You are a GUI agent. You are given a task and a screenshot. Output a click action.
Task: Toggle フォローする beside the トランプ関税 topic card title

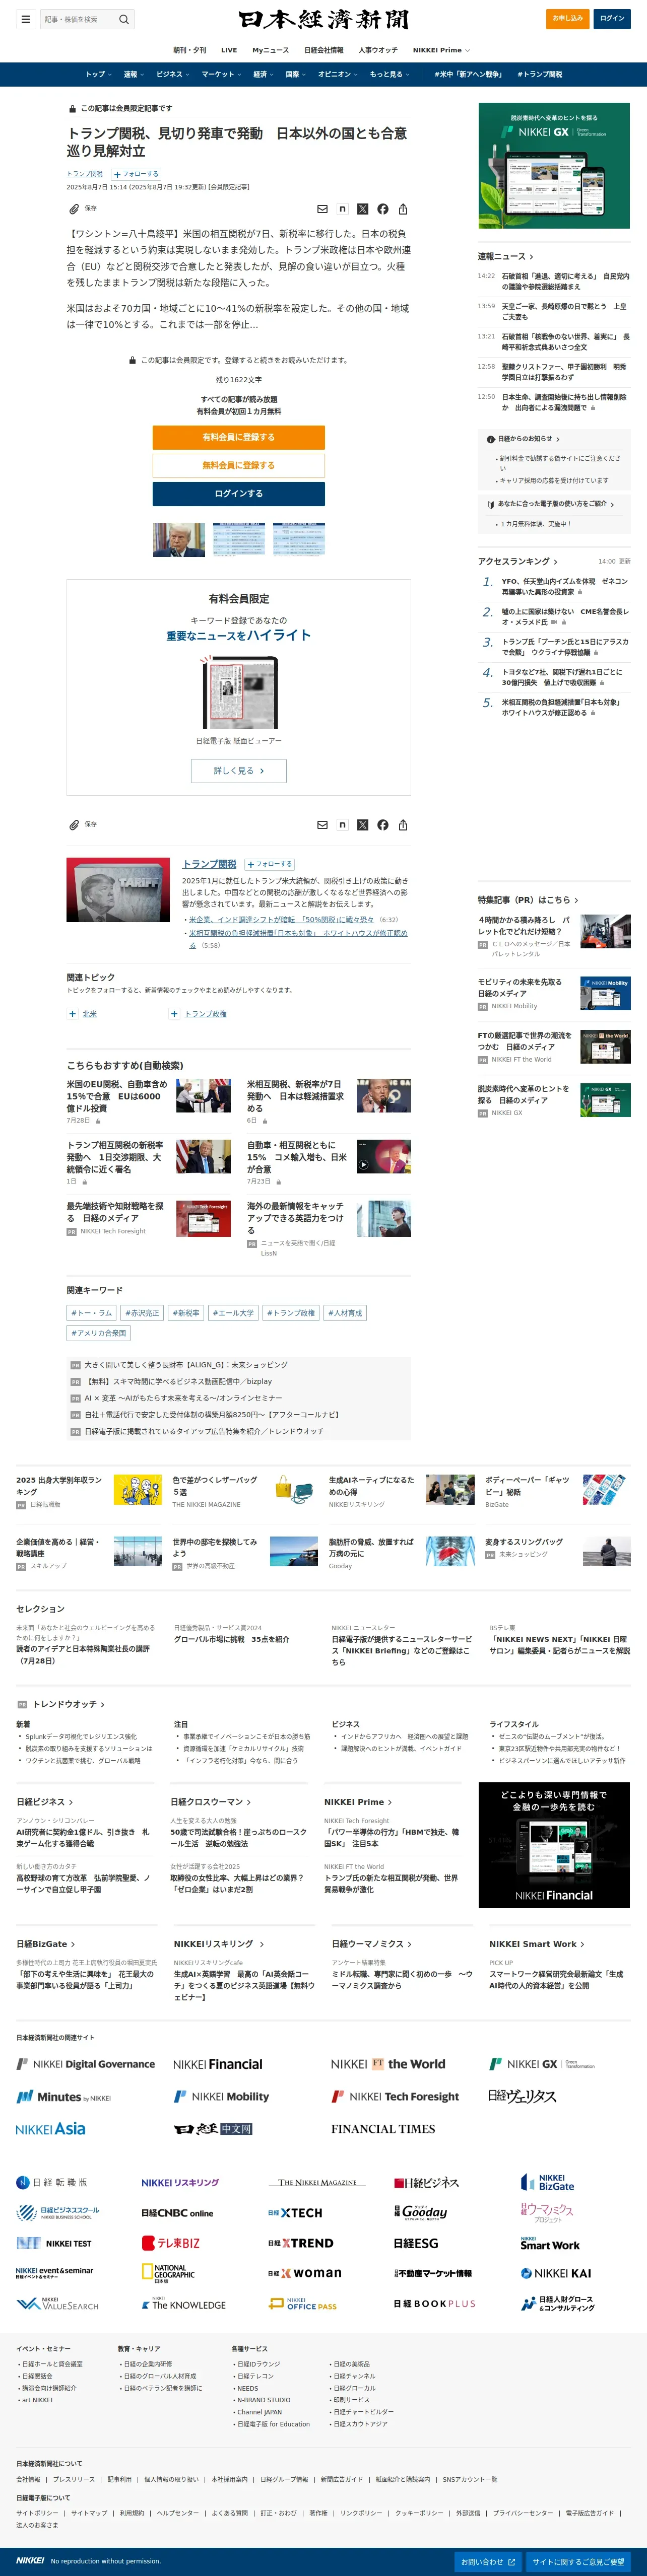click(269, 864)
